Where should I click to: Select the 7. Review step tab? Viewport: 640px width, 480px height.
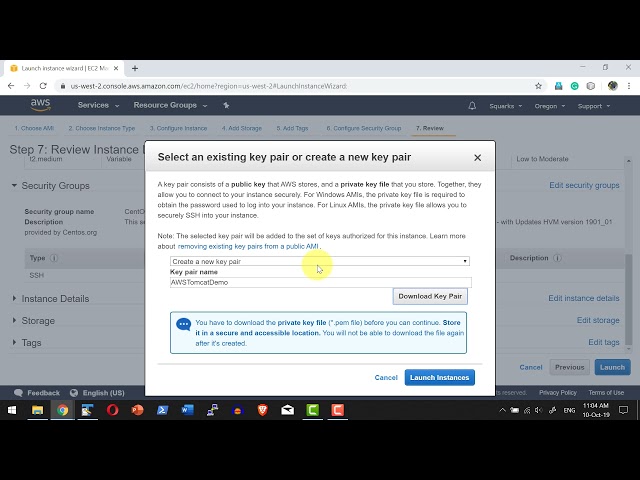point(430,128)
